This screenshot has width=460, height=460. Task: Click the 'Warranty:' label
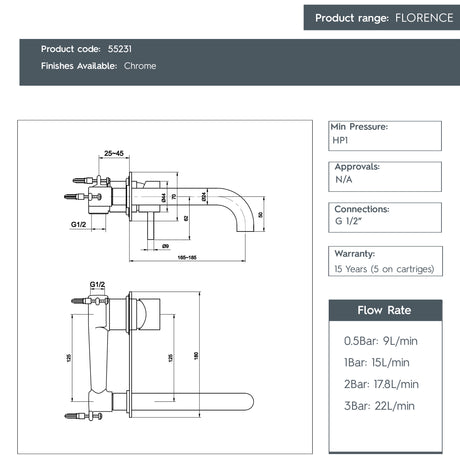click(355, 254)
